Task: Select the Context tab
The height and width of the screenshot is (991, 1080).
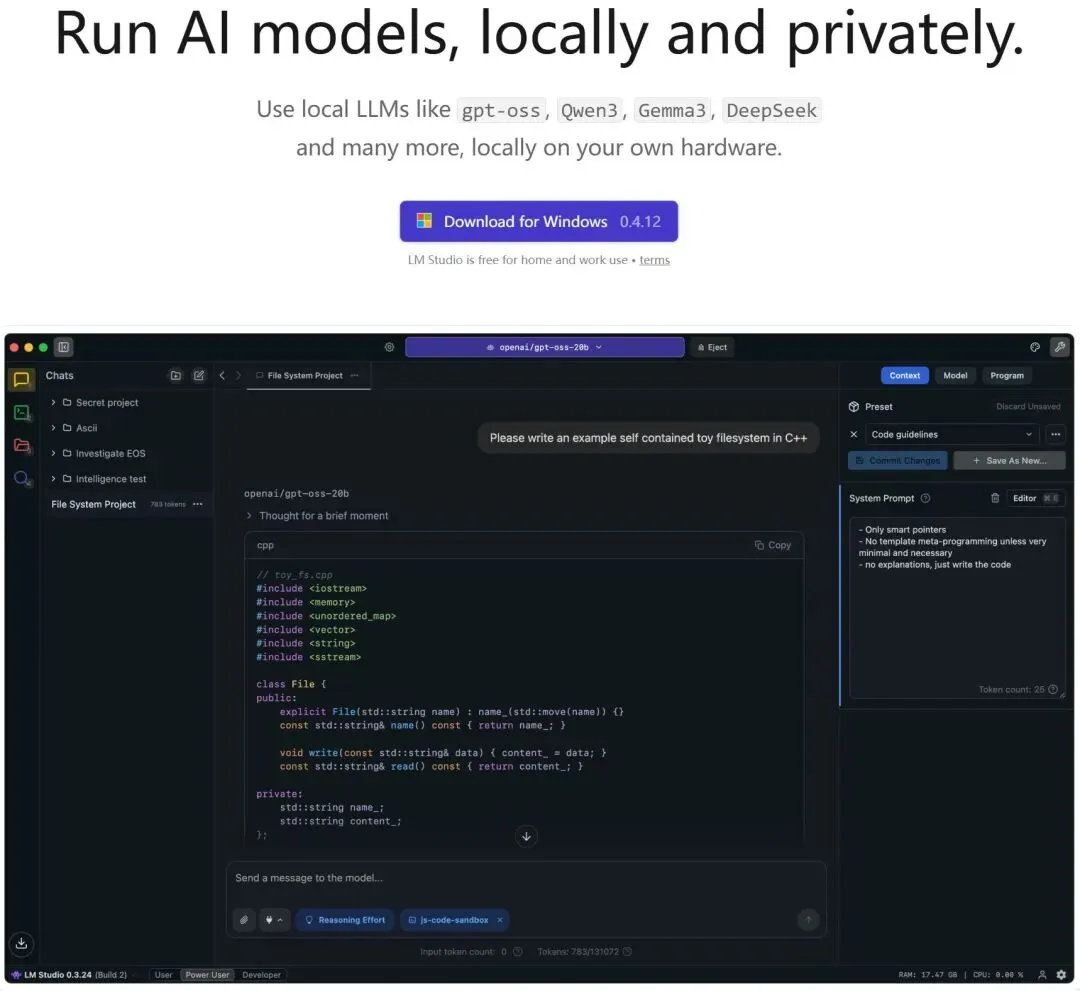Action: pos(904,375)
